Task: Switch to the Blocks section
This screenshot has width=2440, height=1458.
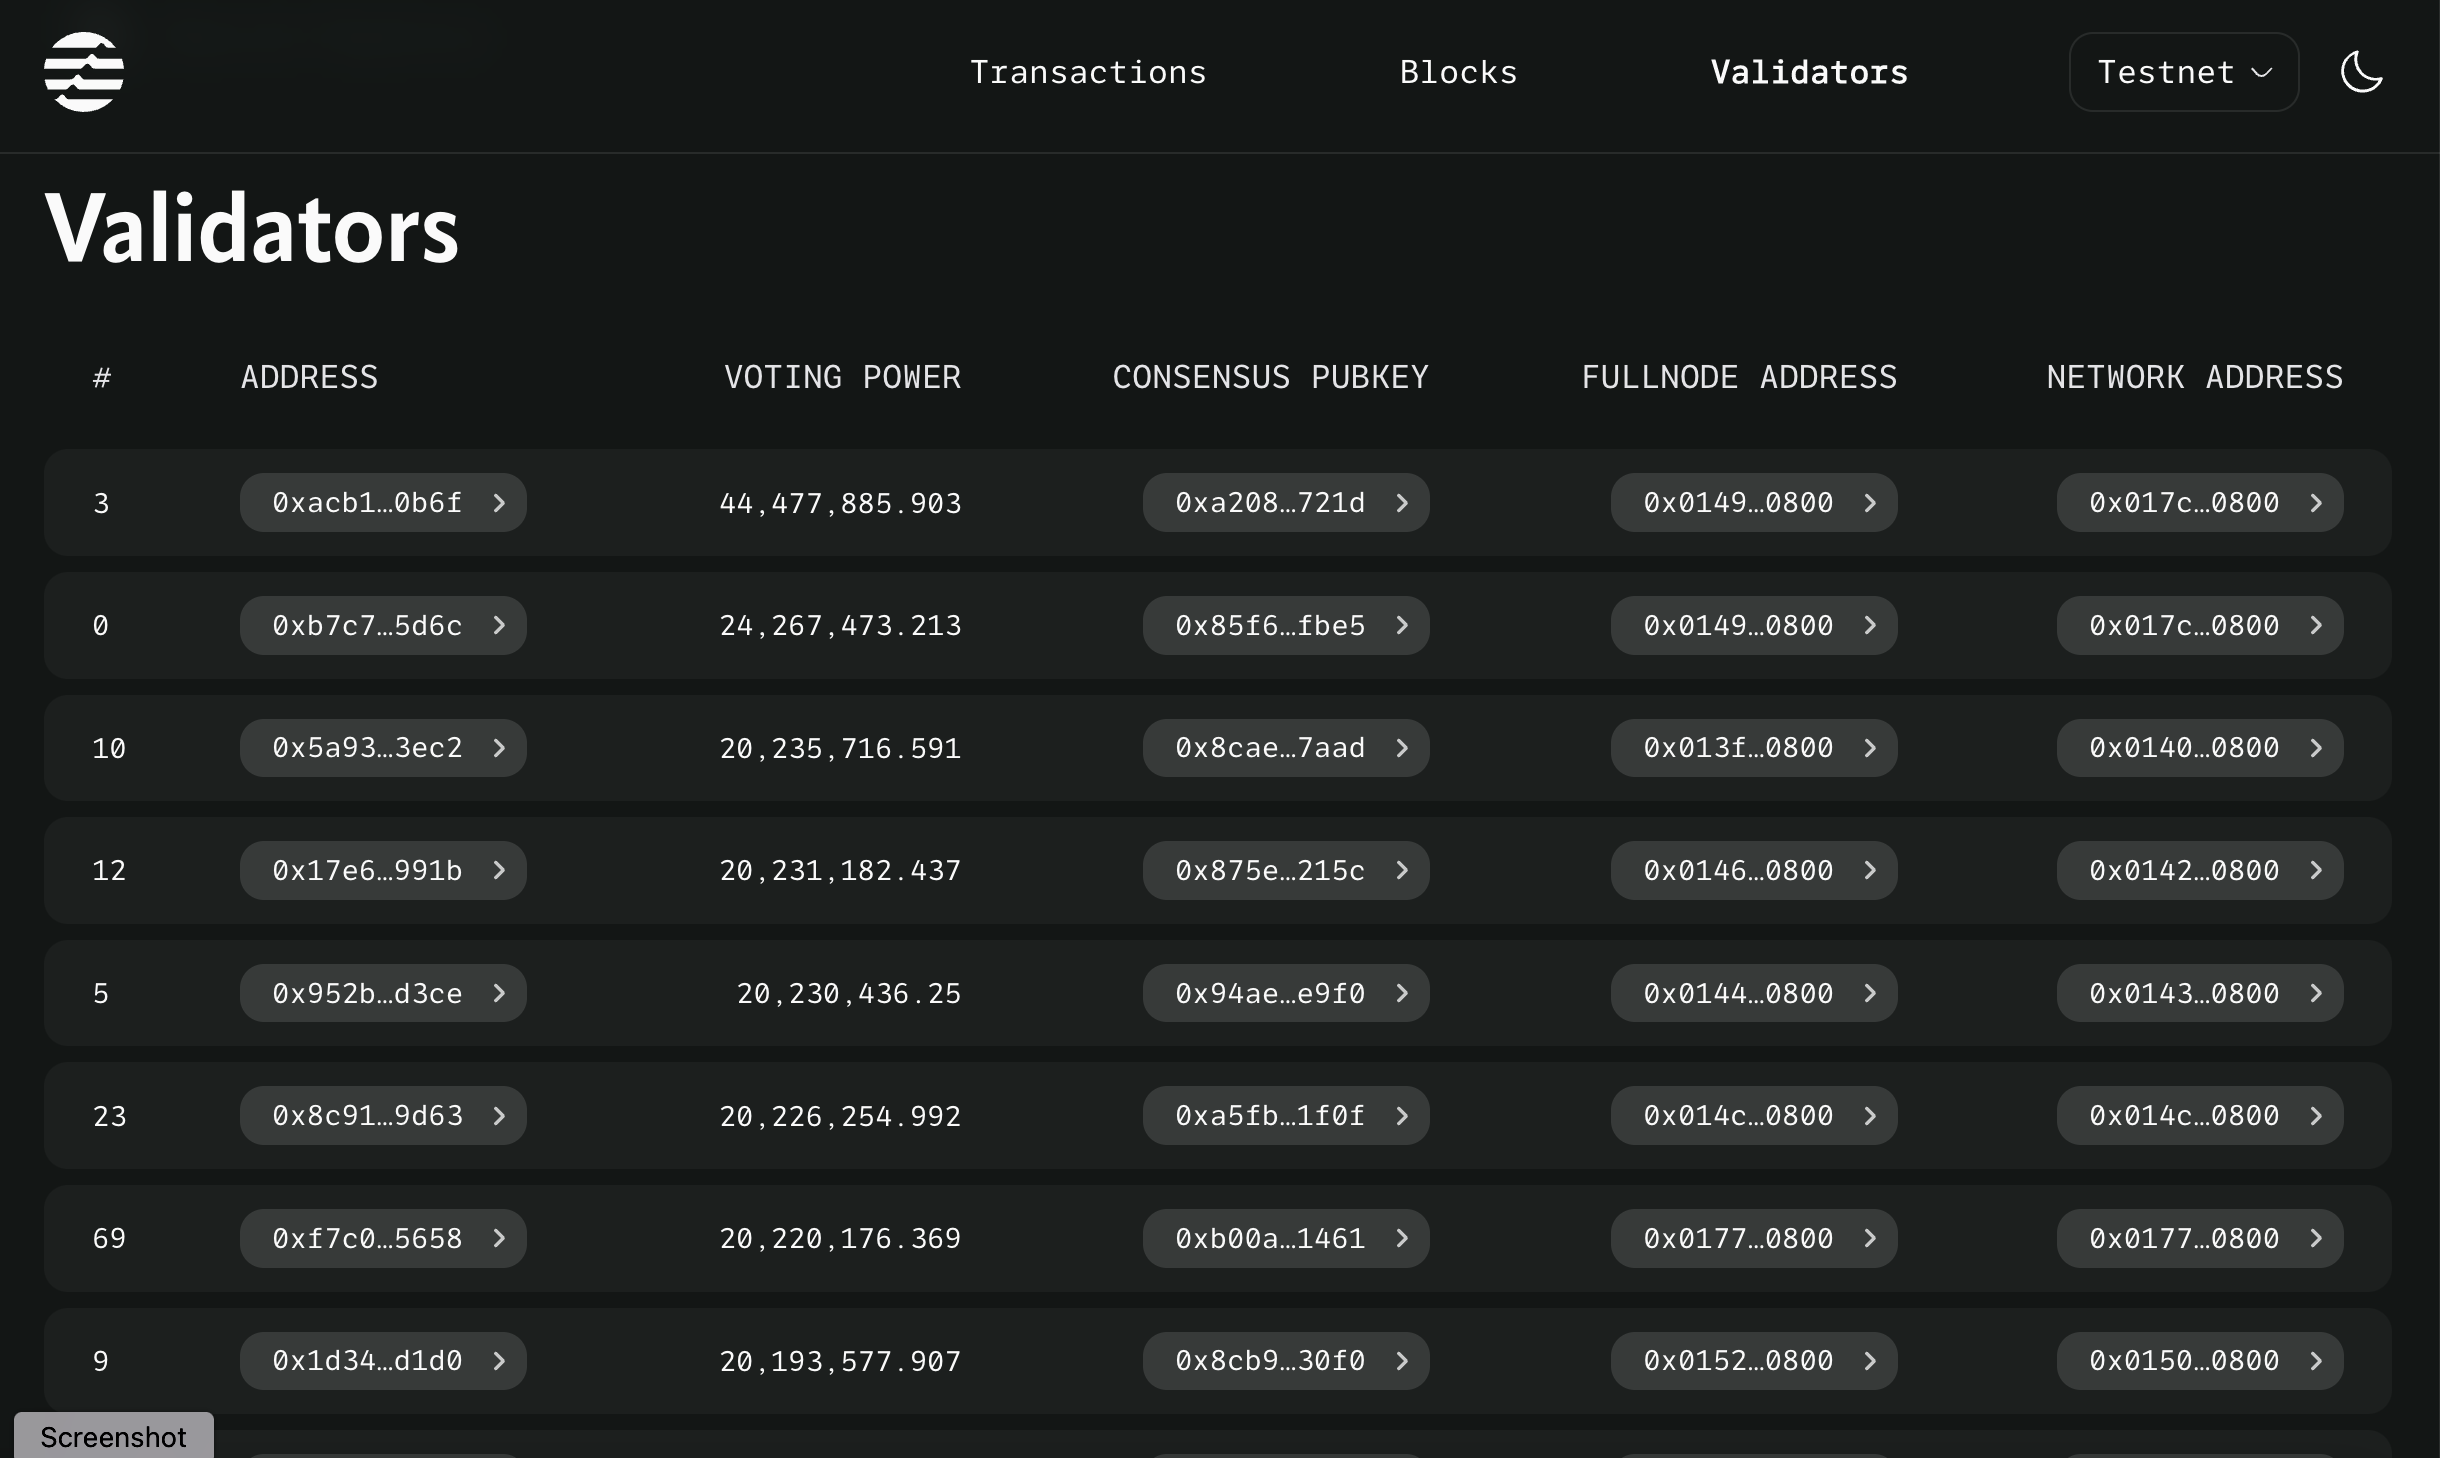Action: click(1457, 72)
